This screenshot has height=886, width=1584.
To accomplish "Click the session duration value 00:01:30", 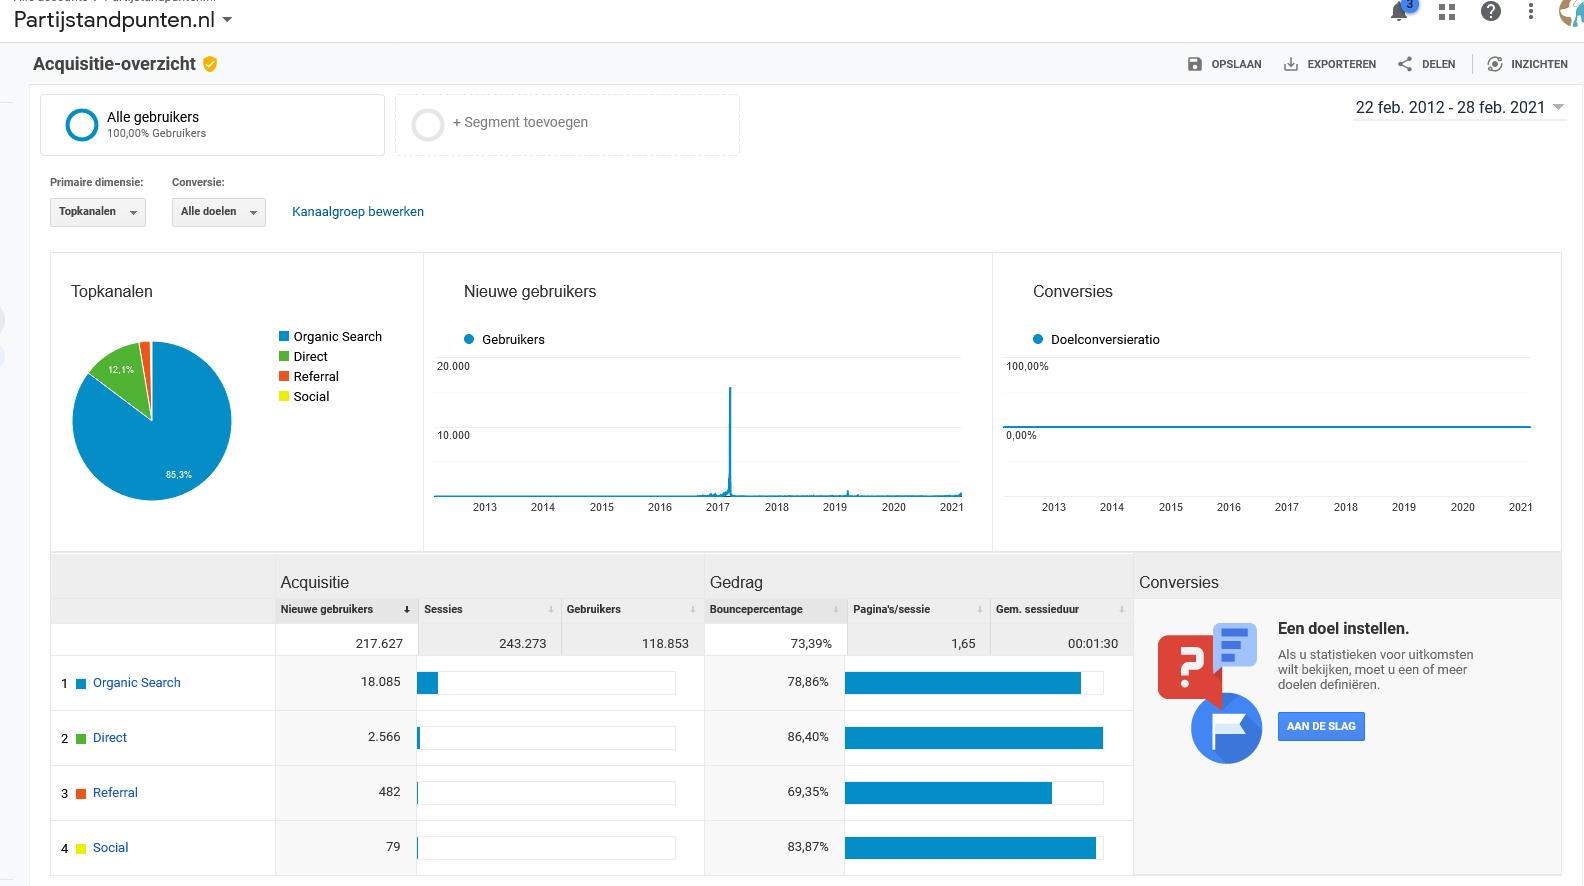I will click(1093, 643).
